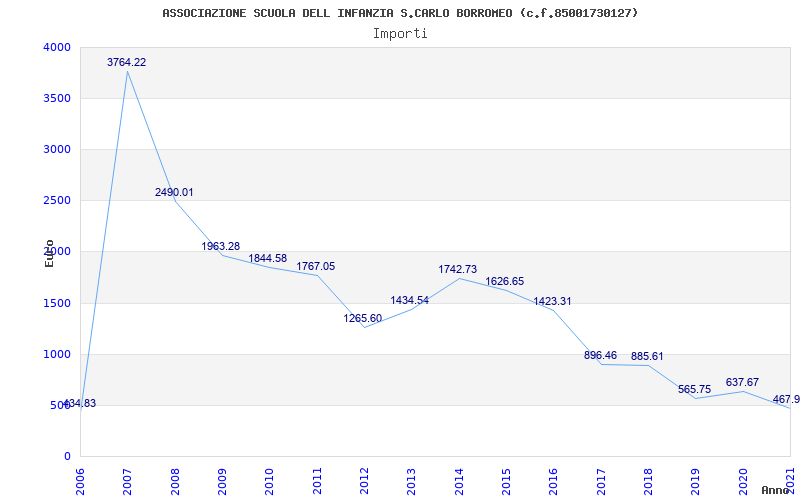Click data label 1742.73

pos(458,269)
